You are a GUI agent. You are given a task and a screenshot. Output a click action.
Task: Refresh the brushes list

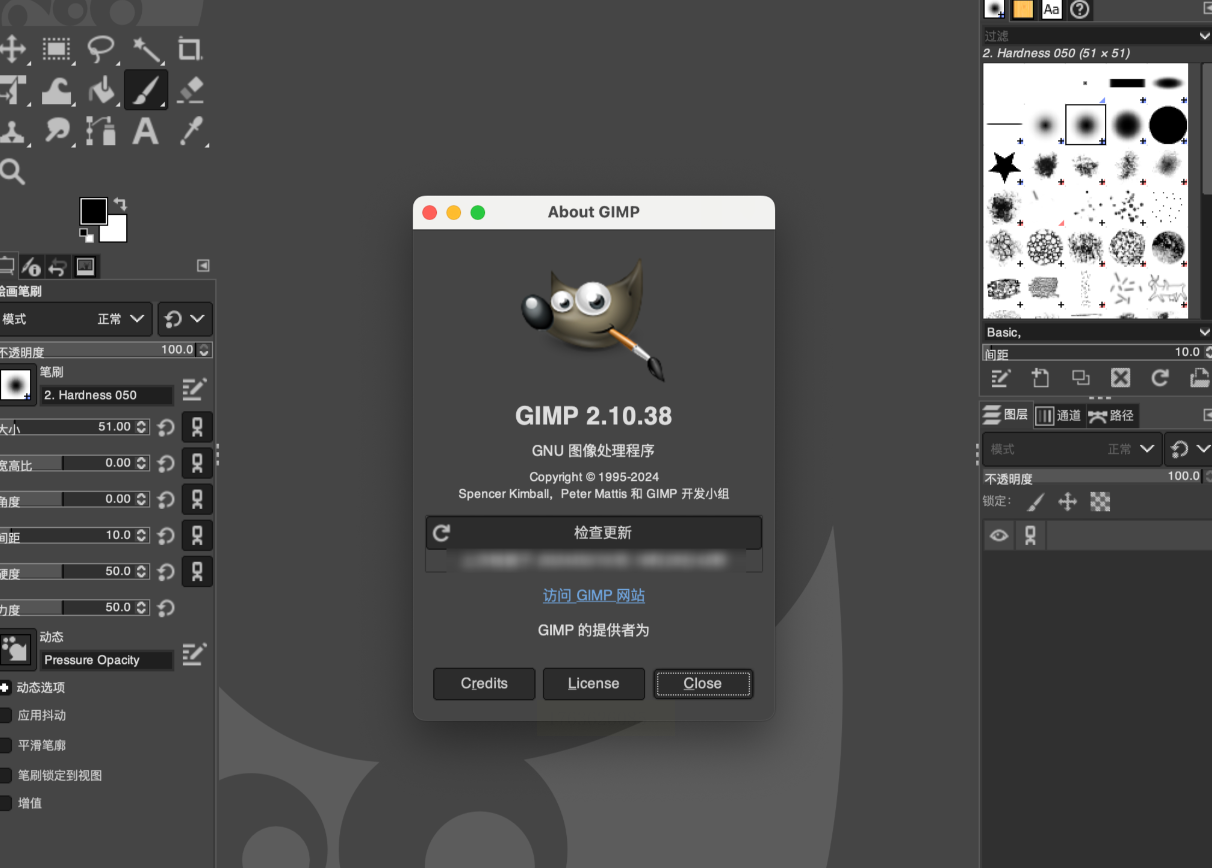tap(1160, 378)
